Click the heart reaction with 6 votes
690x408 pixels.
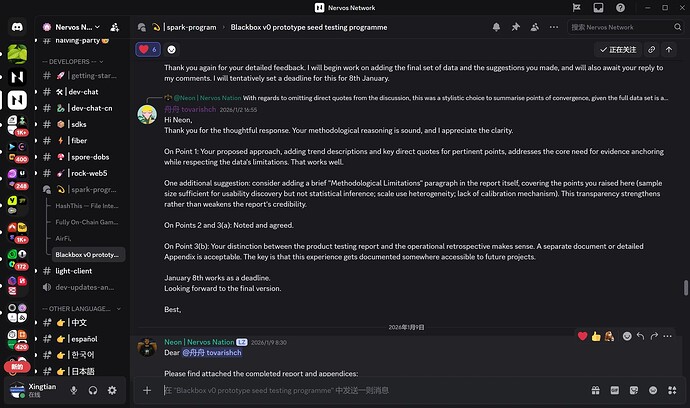148,48
